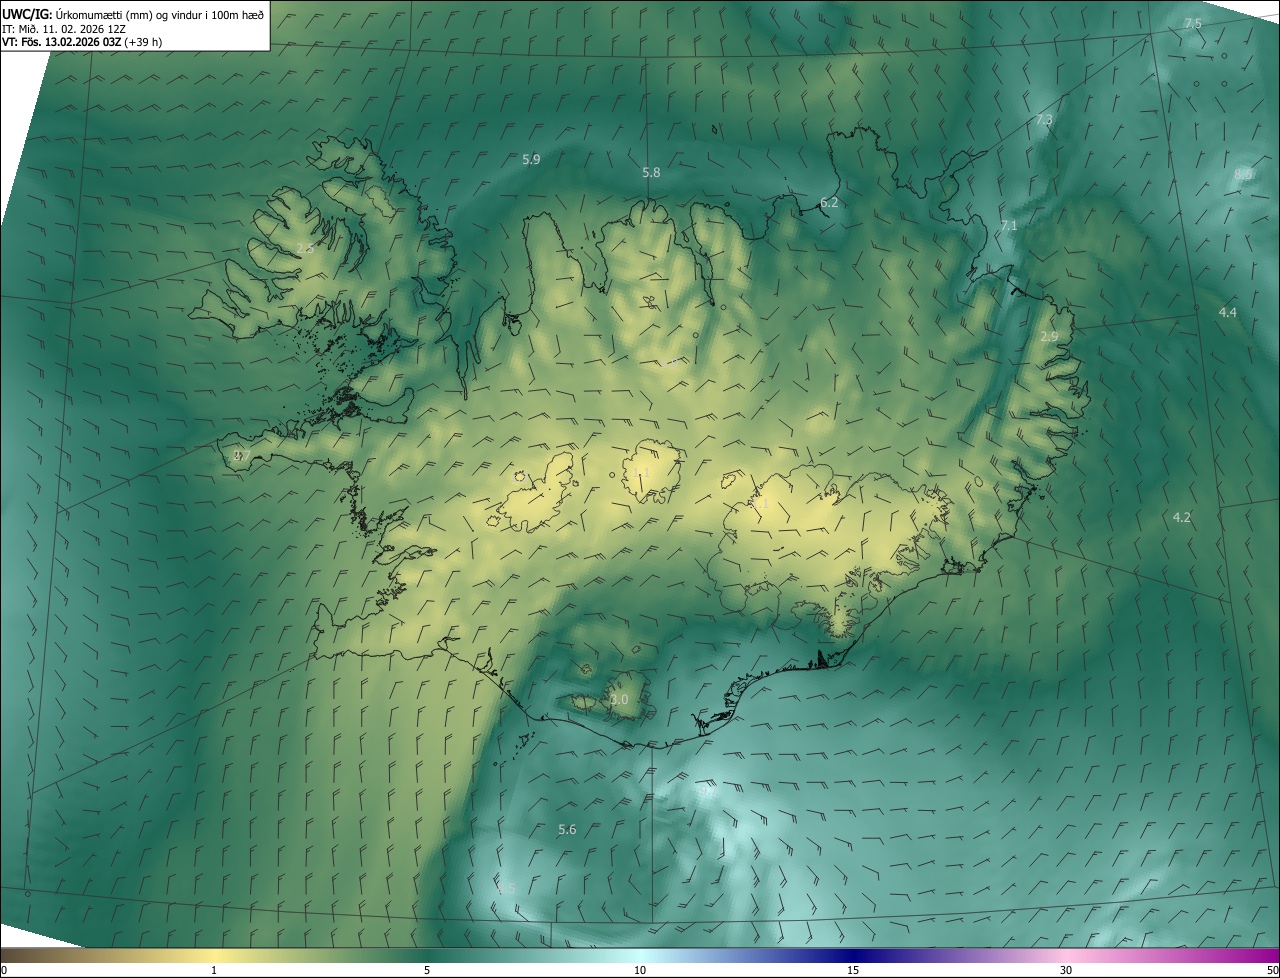1280x978 pixels.
Task: Click the 3.0 value label on the glacier
Action: (x=619, y=699)
